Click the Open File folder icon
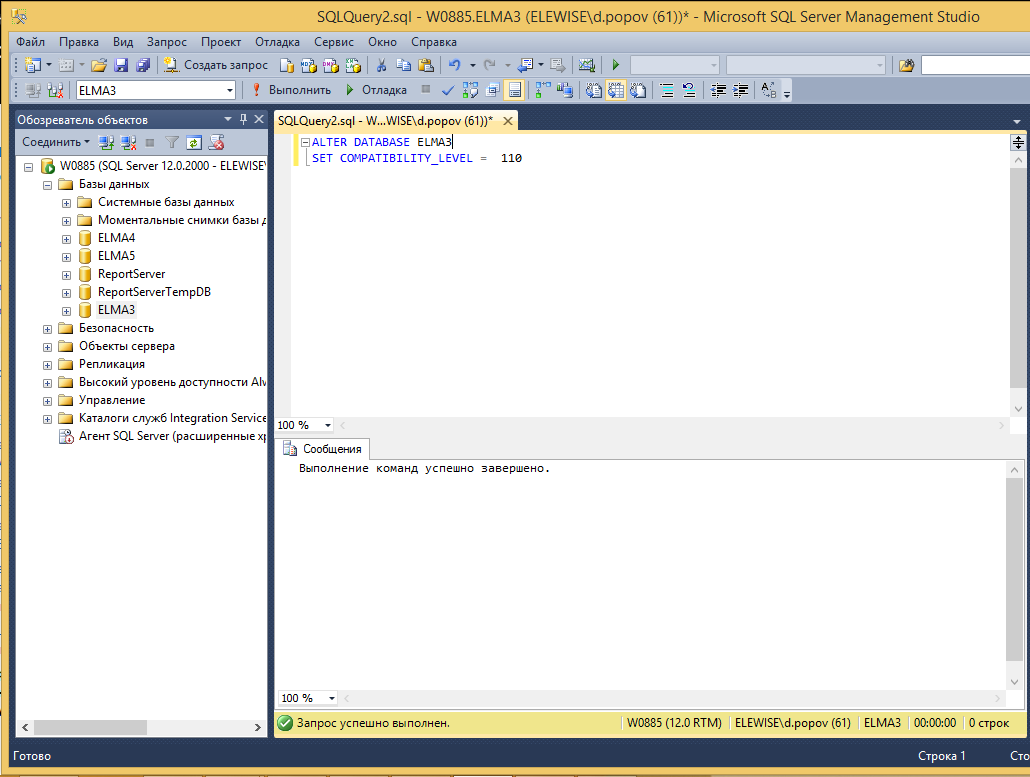Screen dimensions: 1030x777 pyautogui.click(x=98, y=65)
